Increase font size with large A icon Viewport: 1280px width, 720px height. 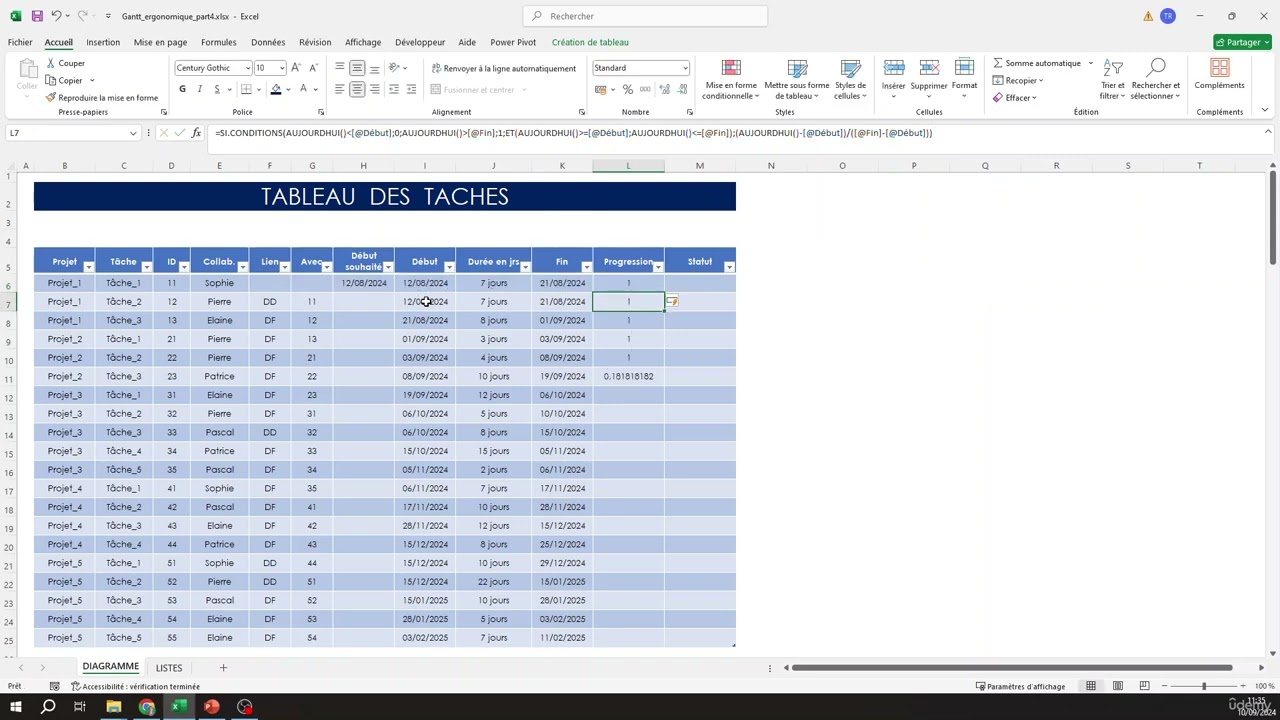point(296,68)
